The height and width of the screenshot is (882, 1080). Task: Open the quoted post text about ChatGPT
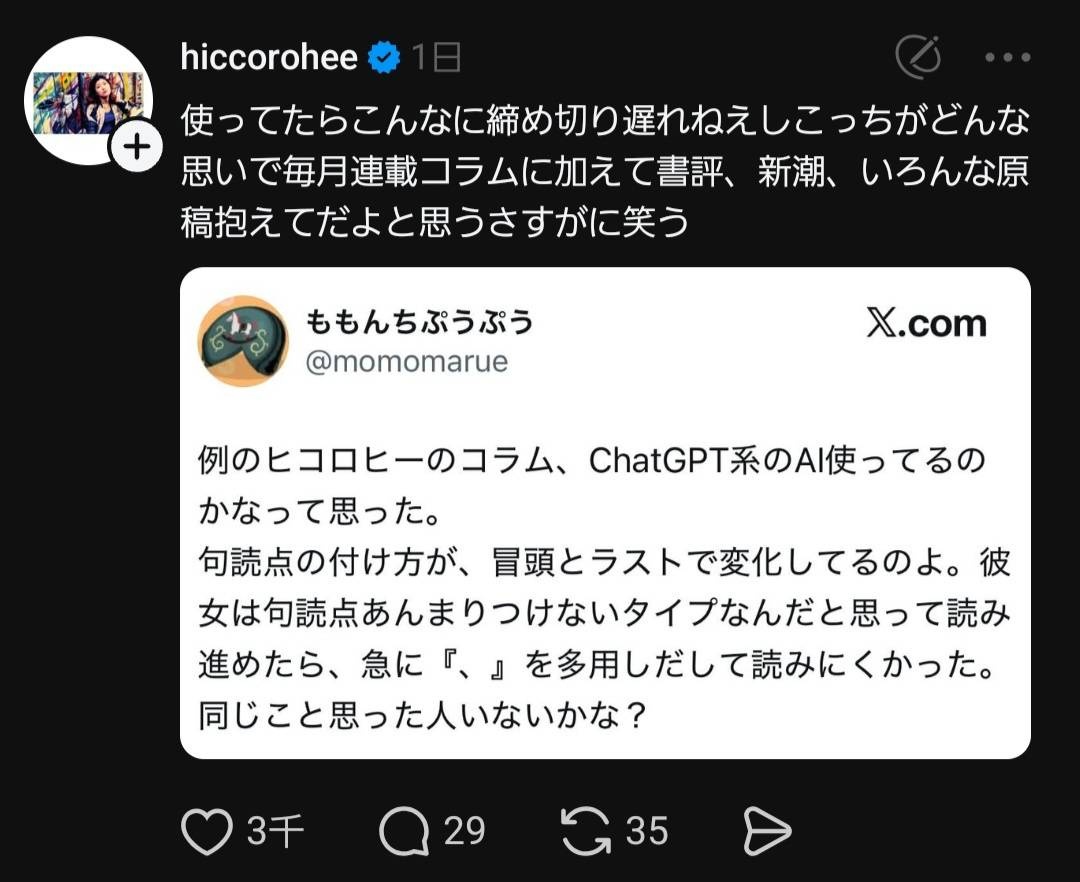click(x=605, y=587)
